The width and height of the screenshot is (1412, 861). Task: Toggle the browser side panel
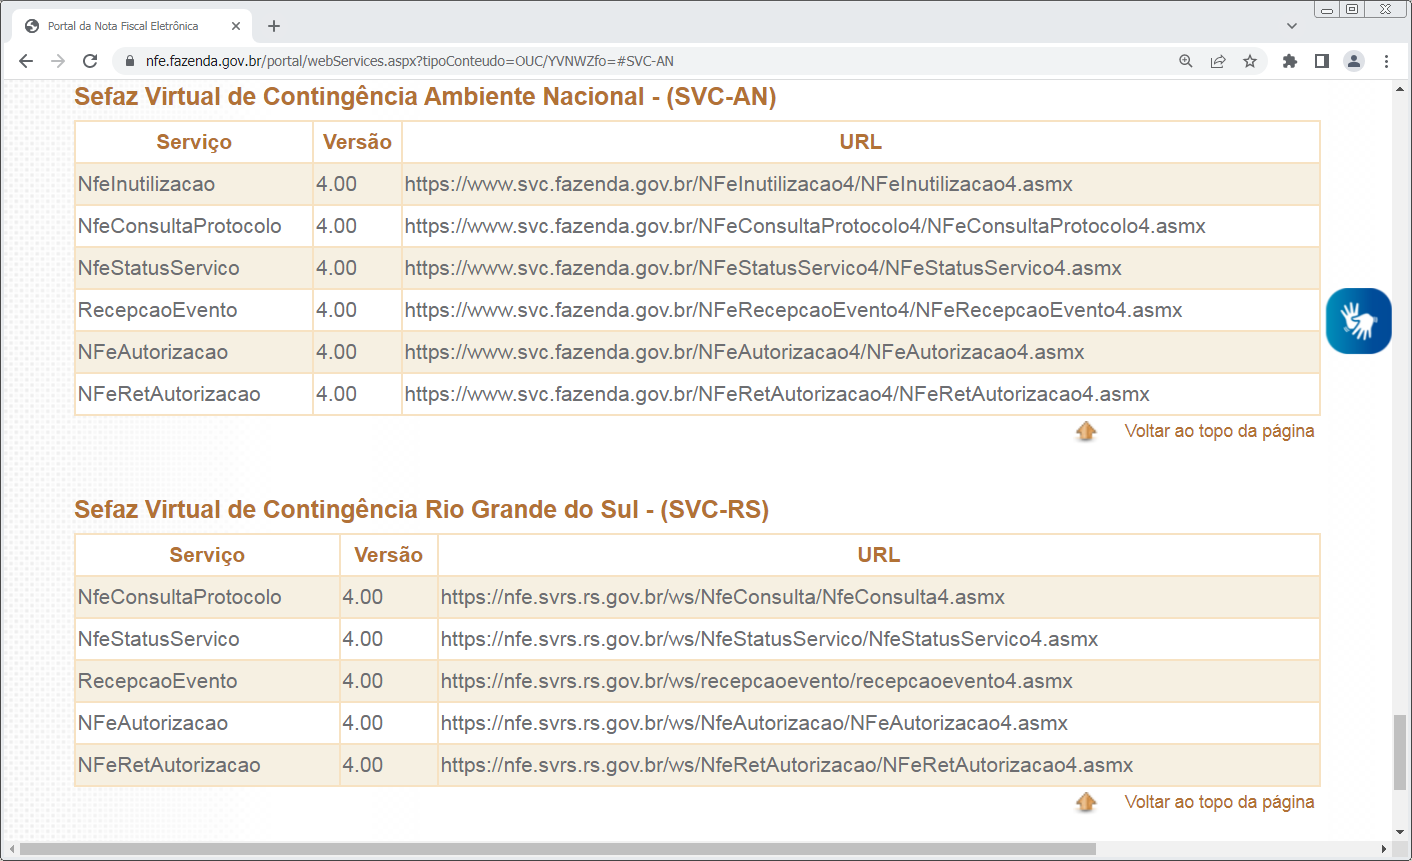pos(1322,61)
